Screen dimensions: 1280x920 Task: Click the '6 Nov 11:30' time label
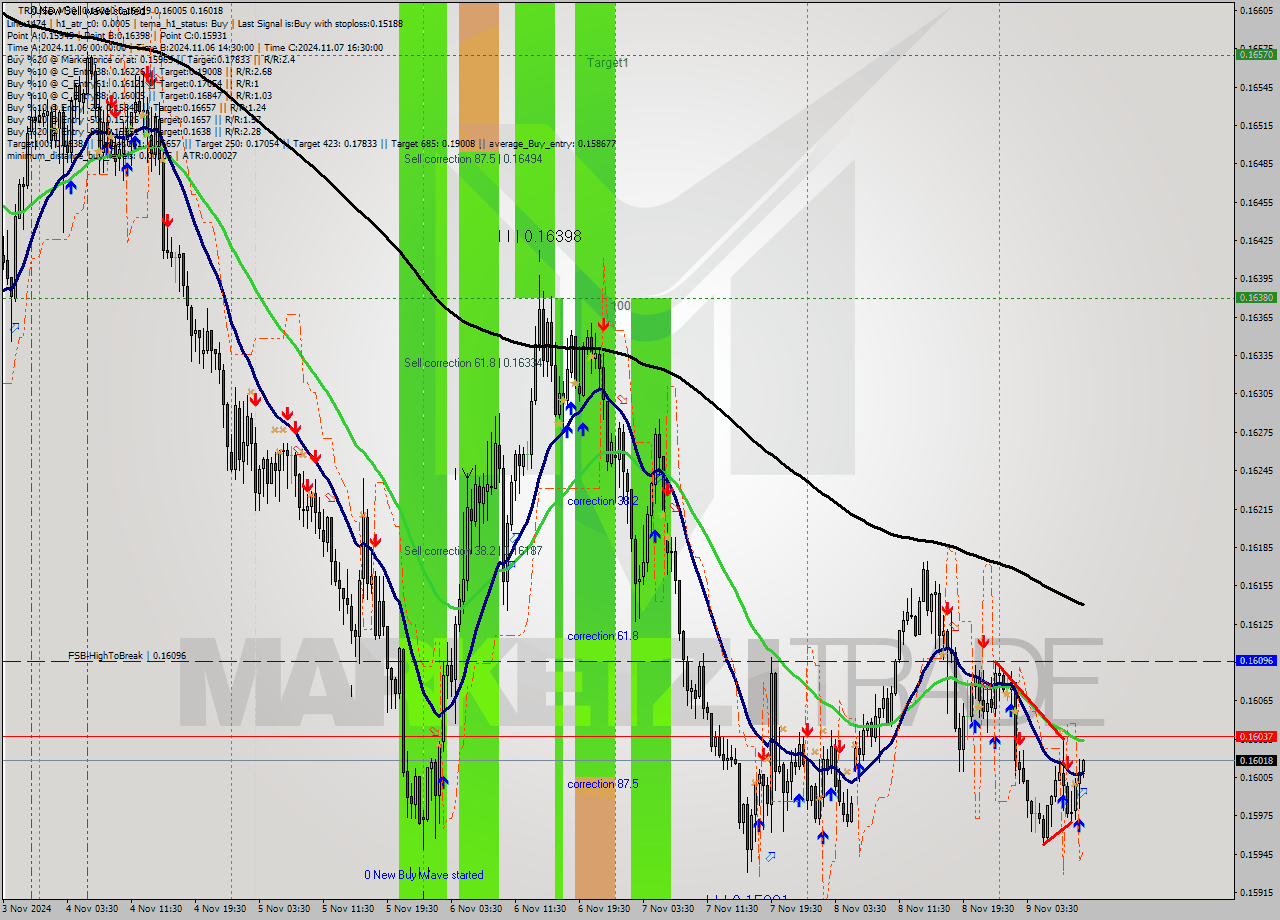[540, 909]
